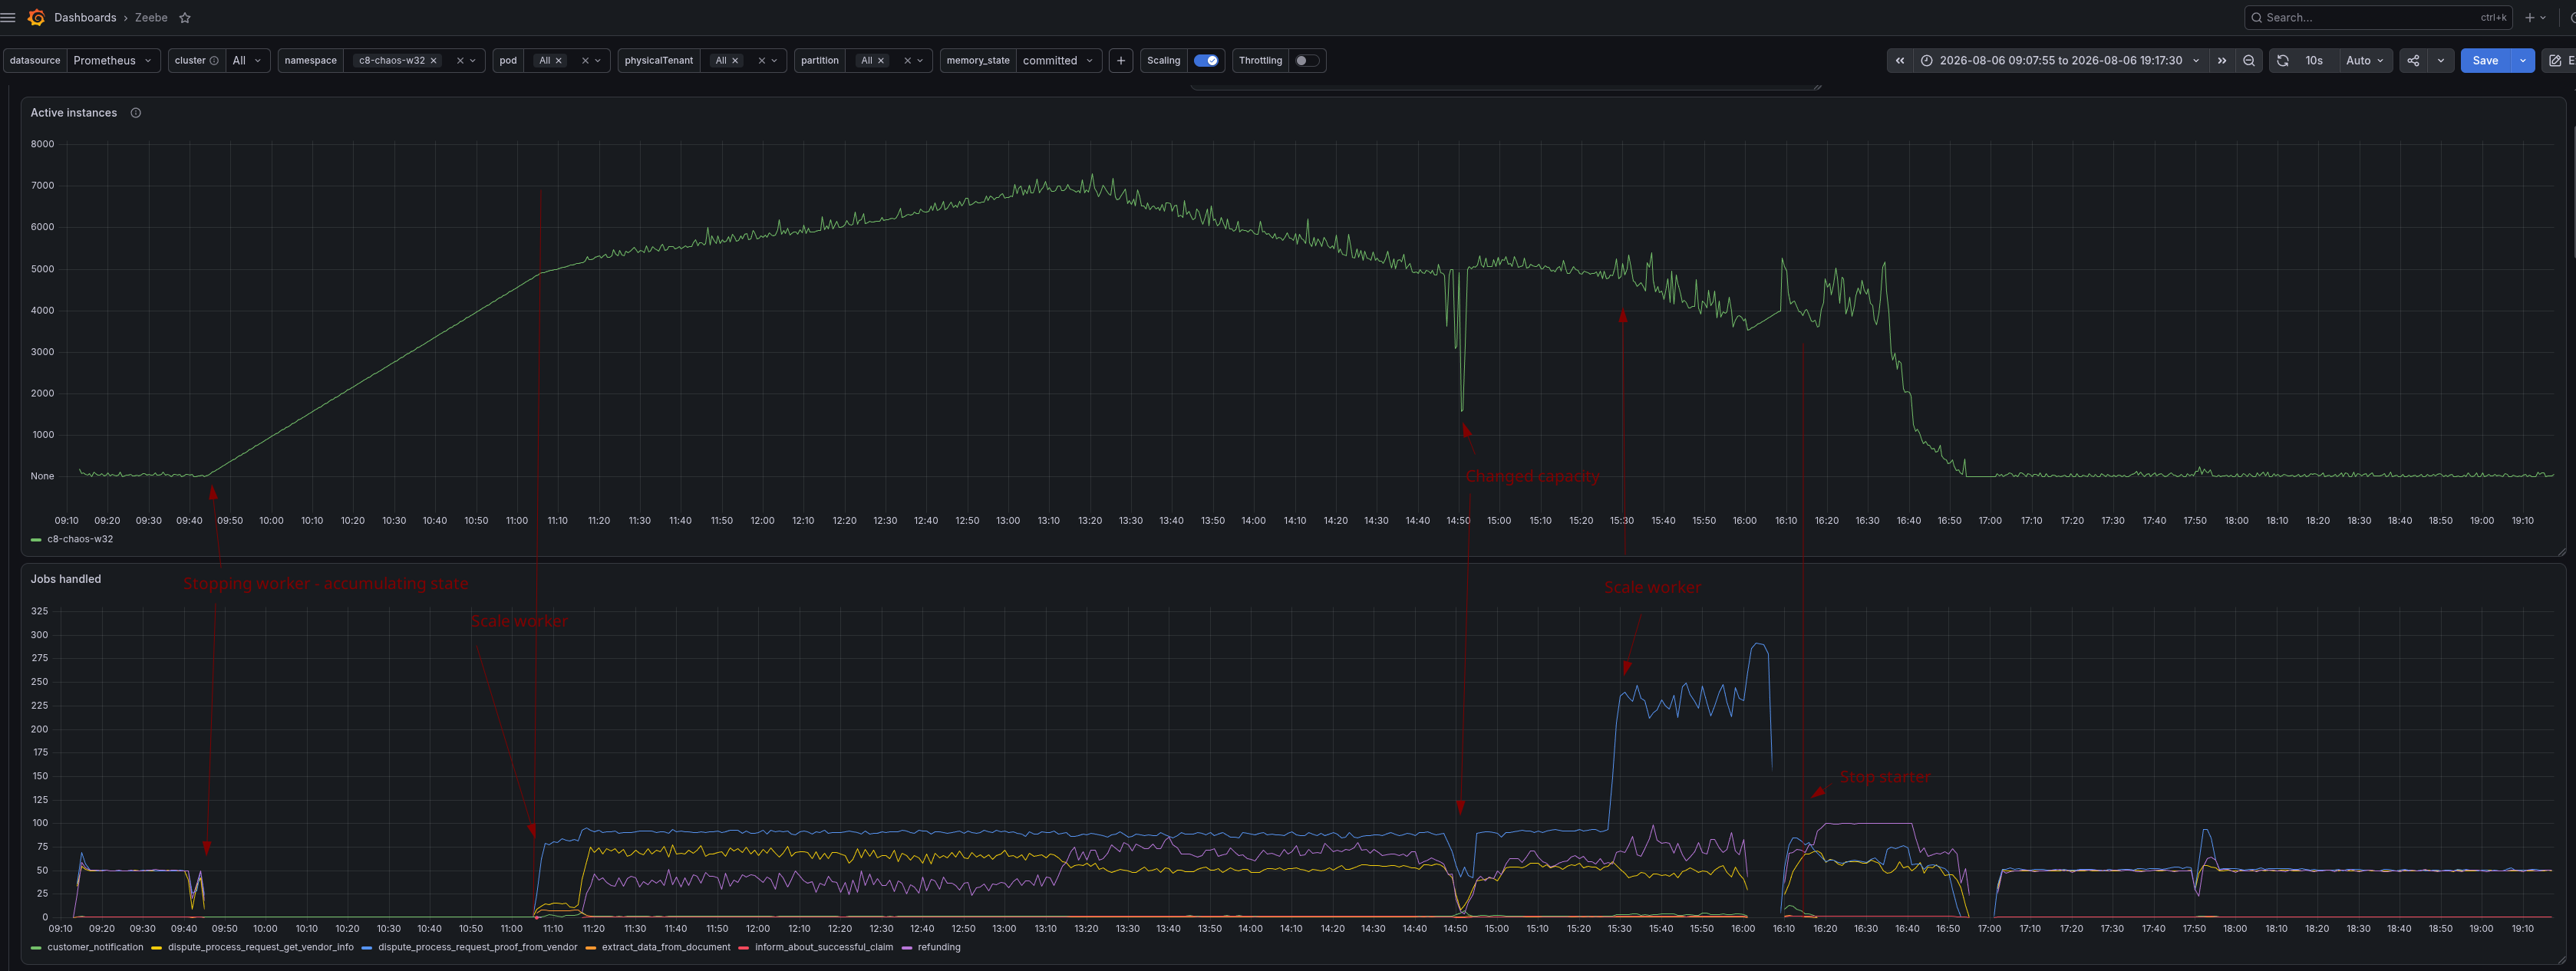
Task: Expand the partition dropdown chevron
Action: (x=920, y=61)
